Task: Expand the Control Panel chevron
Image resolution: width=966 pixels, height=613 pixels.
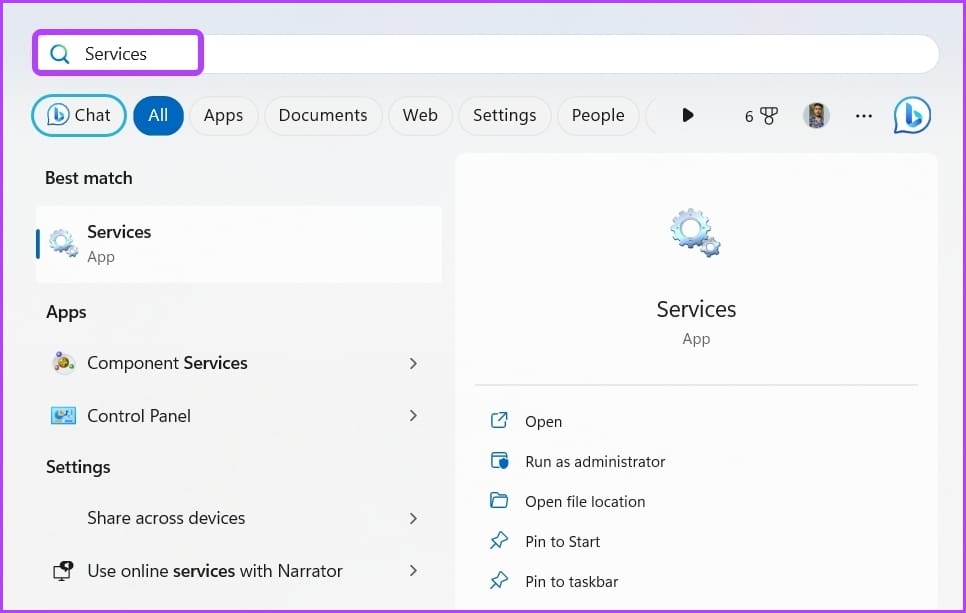Action: pyautogui.click(x=413, y=416)
